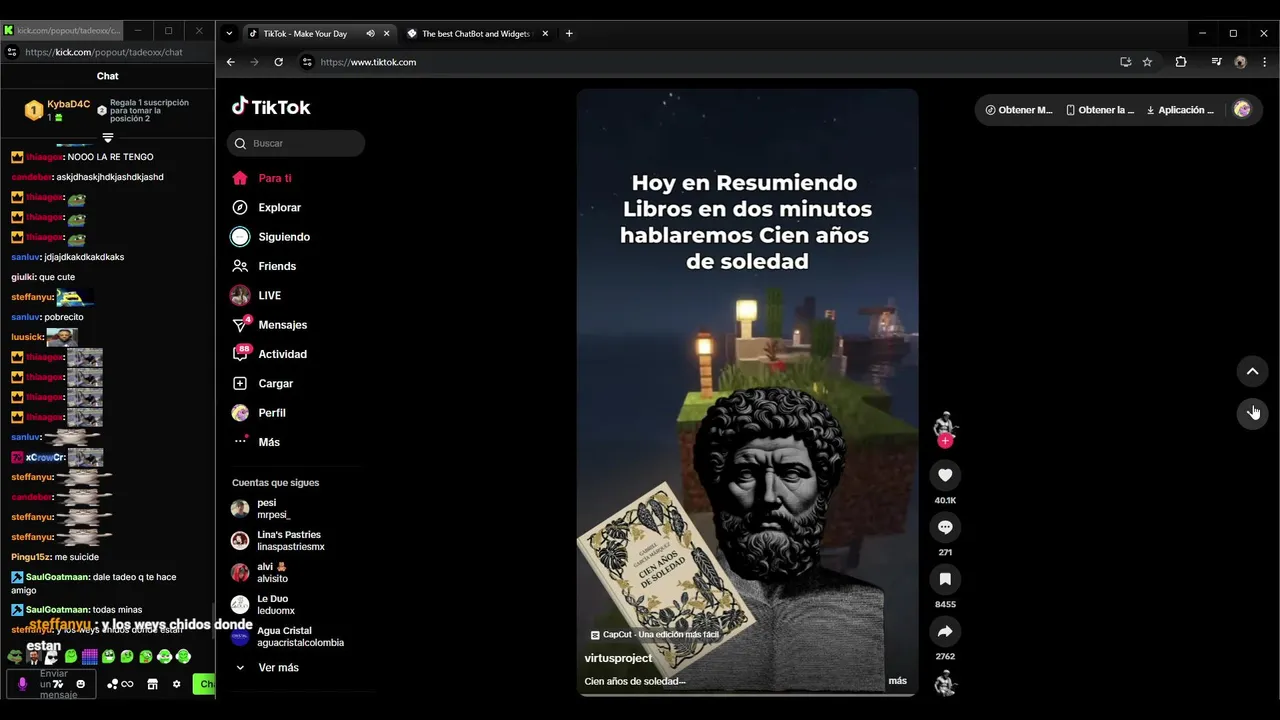1280x720 pixels.
Task: Click the Obtener M... button in the top bar
Action: [x=1019, y=110]
